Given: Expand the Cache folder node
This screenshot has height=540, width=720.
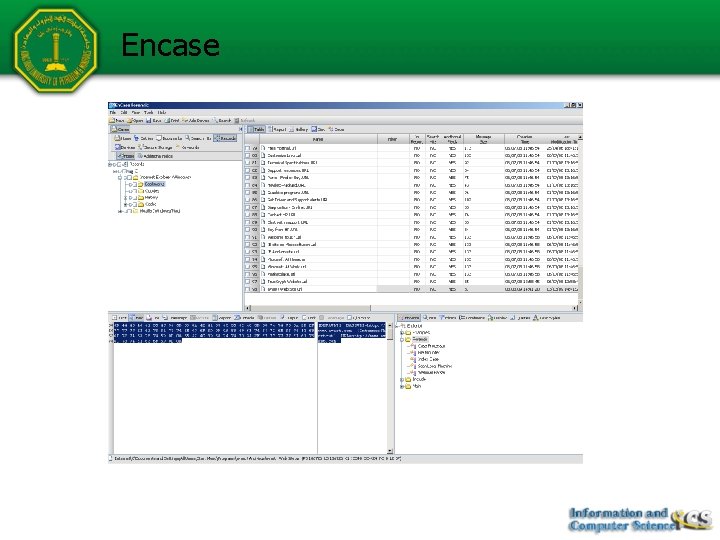Looking at the screenshot, I should 125,204.
